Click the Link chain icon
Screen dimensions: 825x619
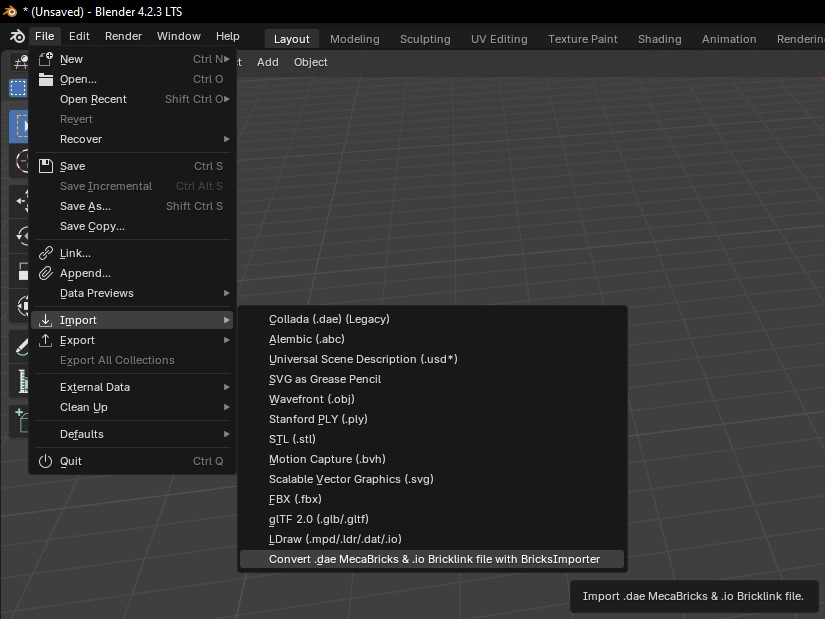click(x=45, y=253)
